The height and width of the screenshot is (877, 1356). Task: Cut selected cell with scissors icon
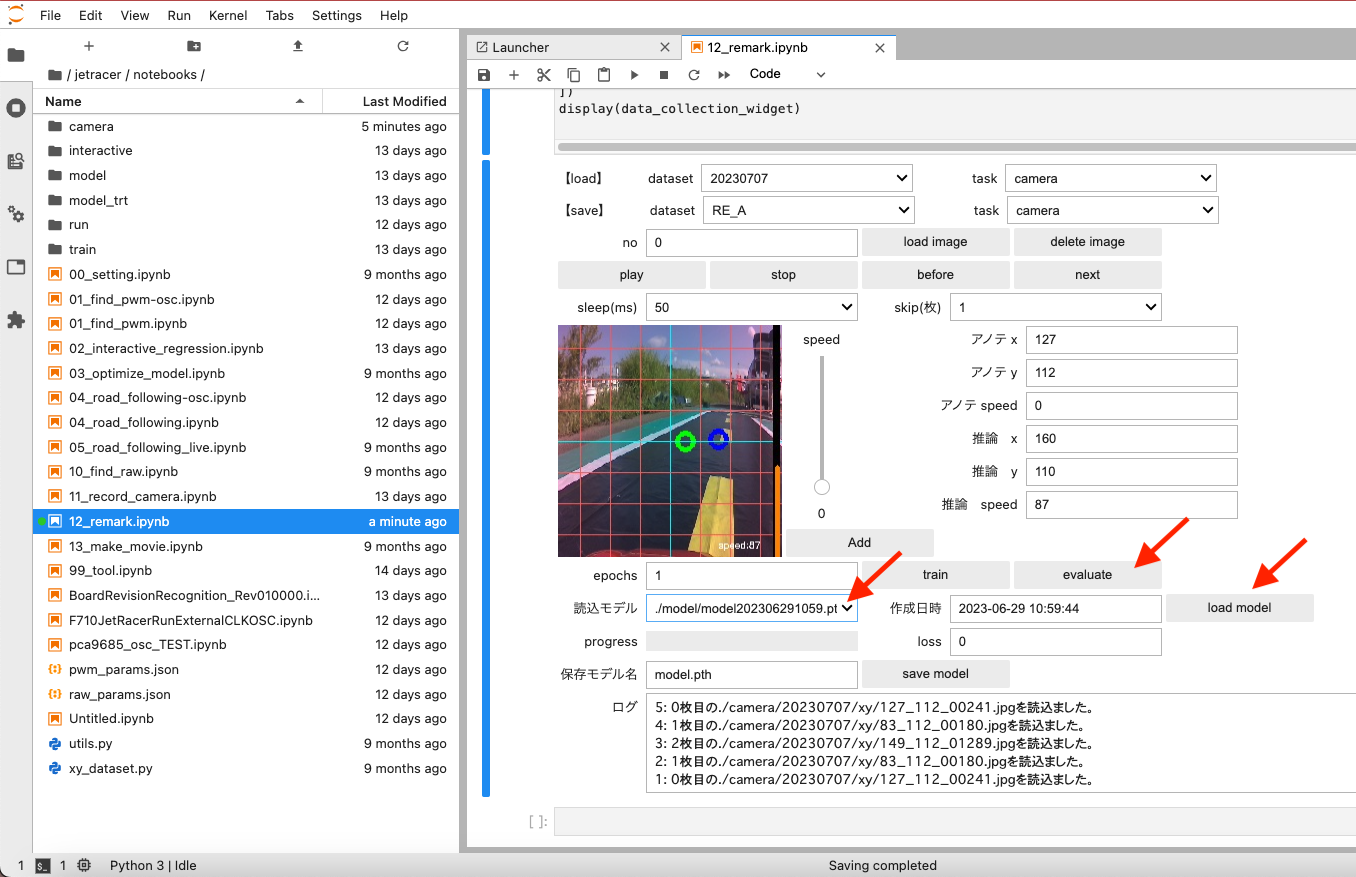click(x=544, y=75)
